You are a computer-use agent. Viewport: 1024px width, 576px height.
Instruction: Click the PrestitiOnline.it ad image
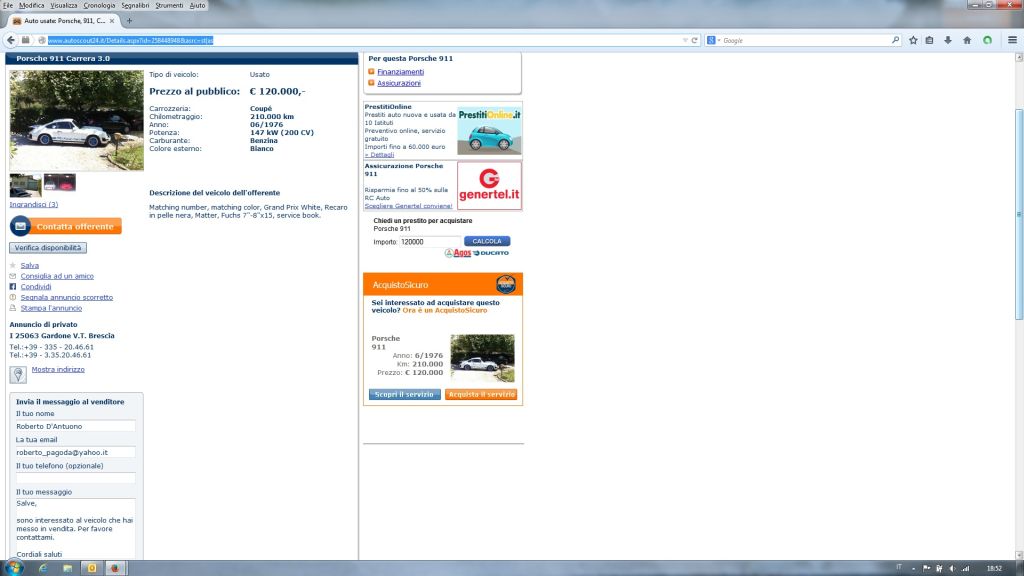489,131
